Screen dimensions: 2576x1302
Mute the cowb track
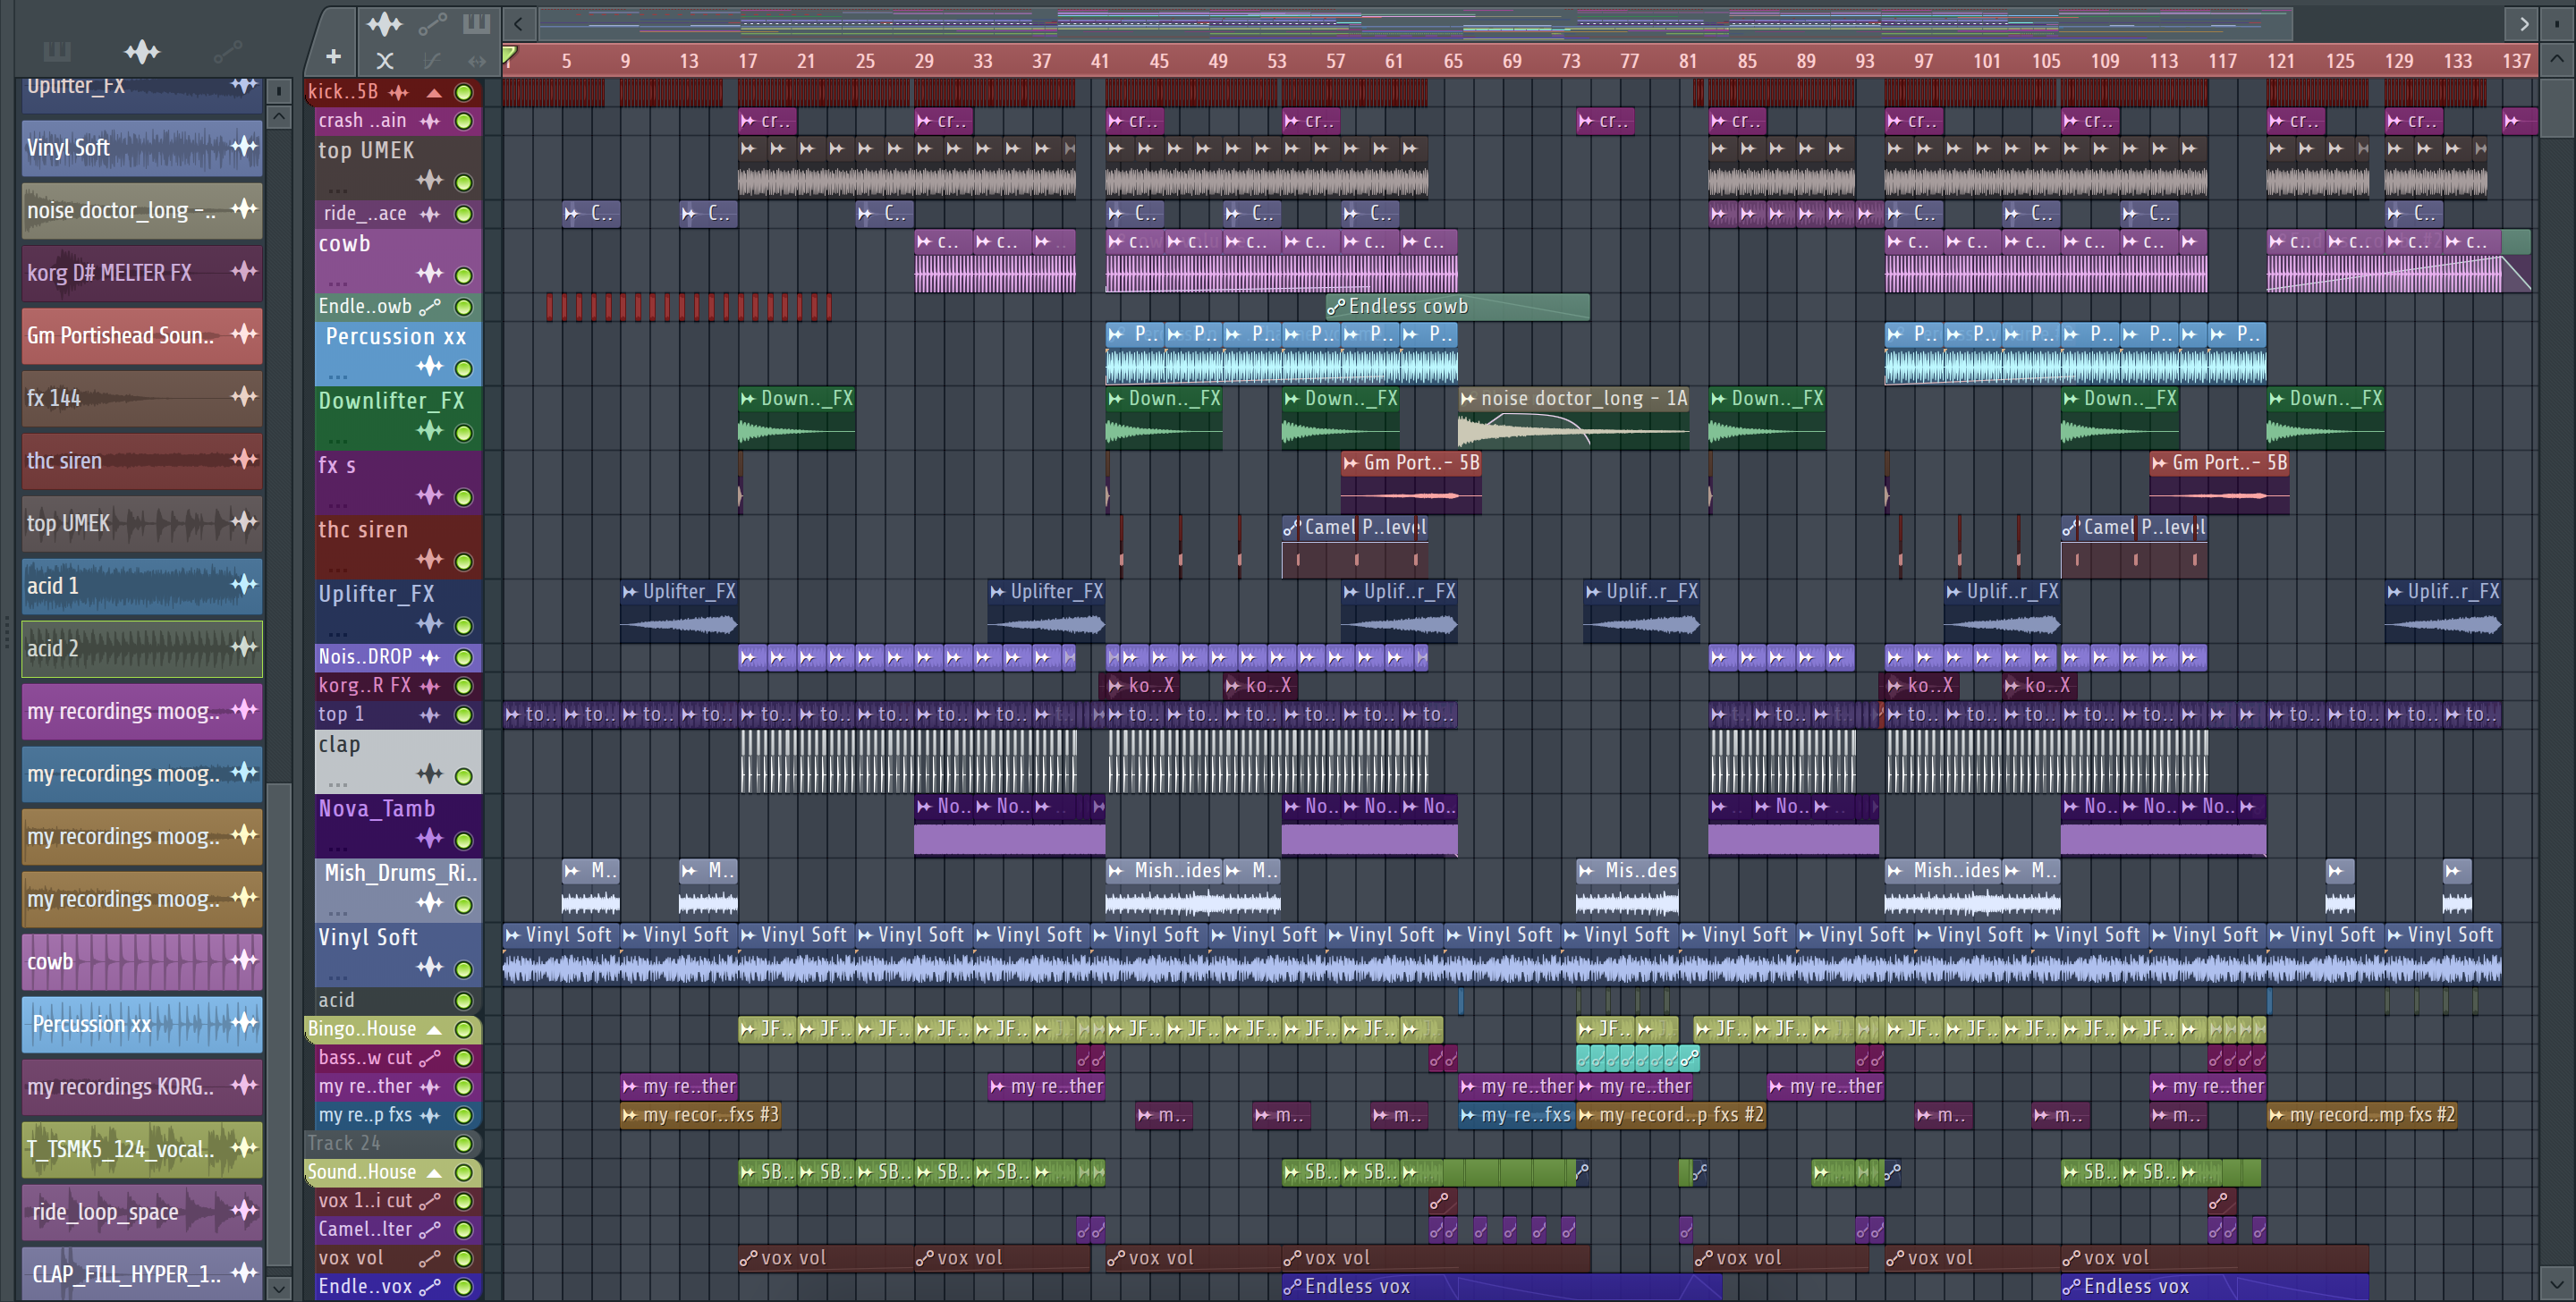tap(464, 275)
